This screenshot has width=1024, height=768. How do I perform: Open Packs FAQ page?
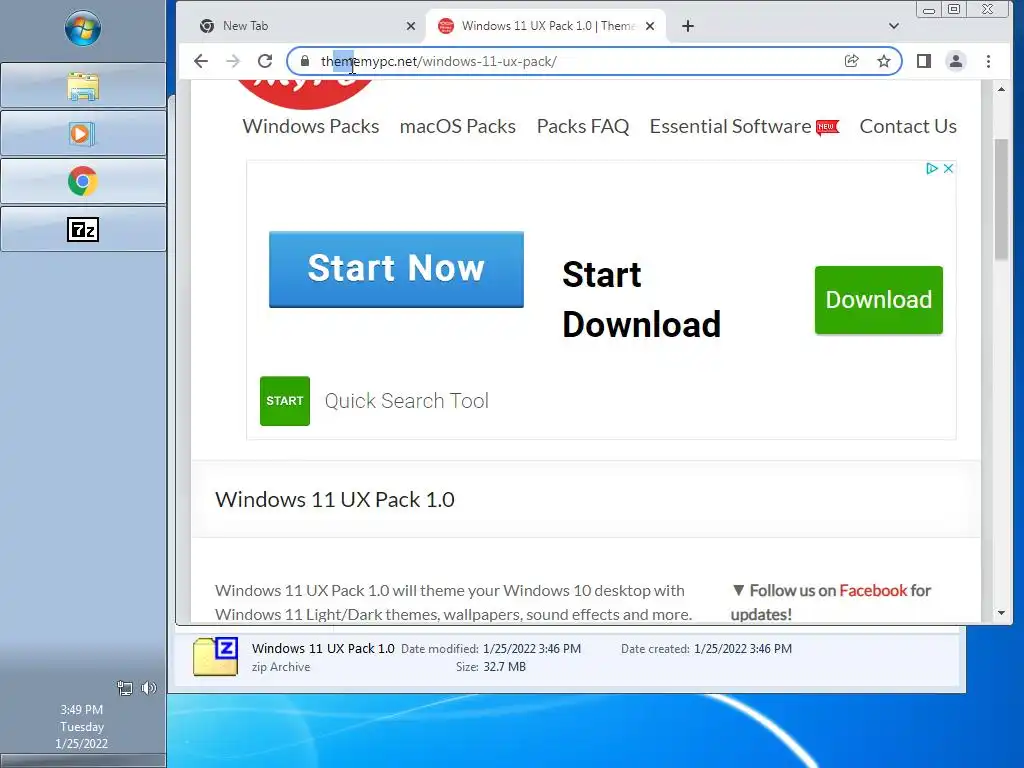(x=583, y=126)
